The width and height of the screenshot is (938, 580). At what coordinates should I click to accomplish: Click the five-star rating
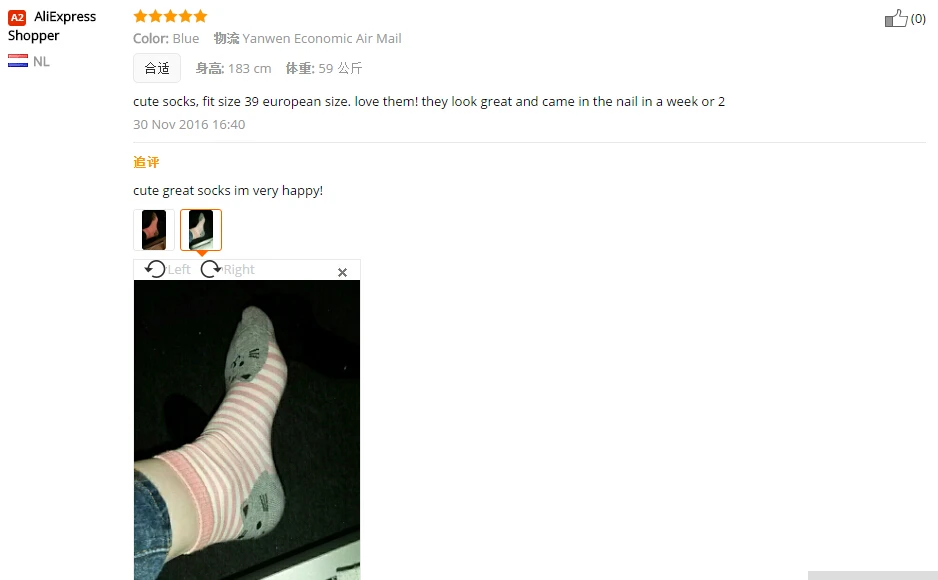pos(170,16)
